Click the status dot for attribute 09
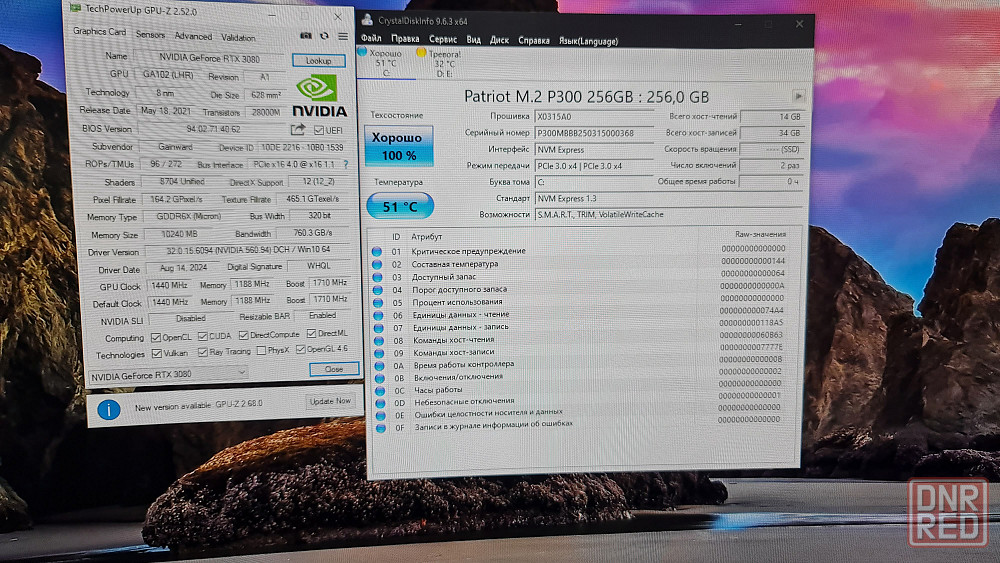 pyautogui.click(x=379, y=353)
